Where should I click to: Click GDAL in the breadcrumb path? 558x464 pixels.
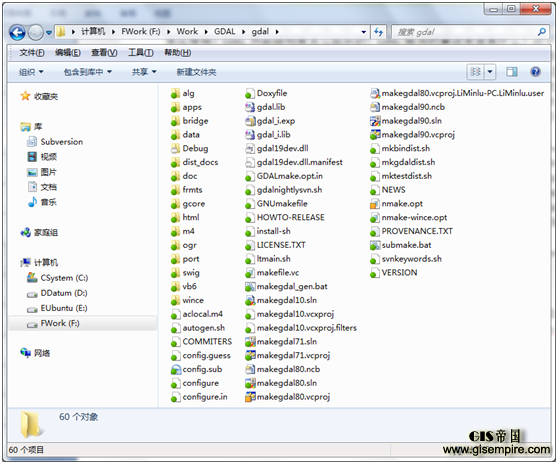225,32
